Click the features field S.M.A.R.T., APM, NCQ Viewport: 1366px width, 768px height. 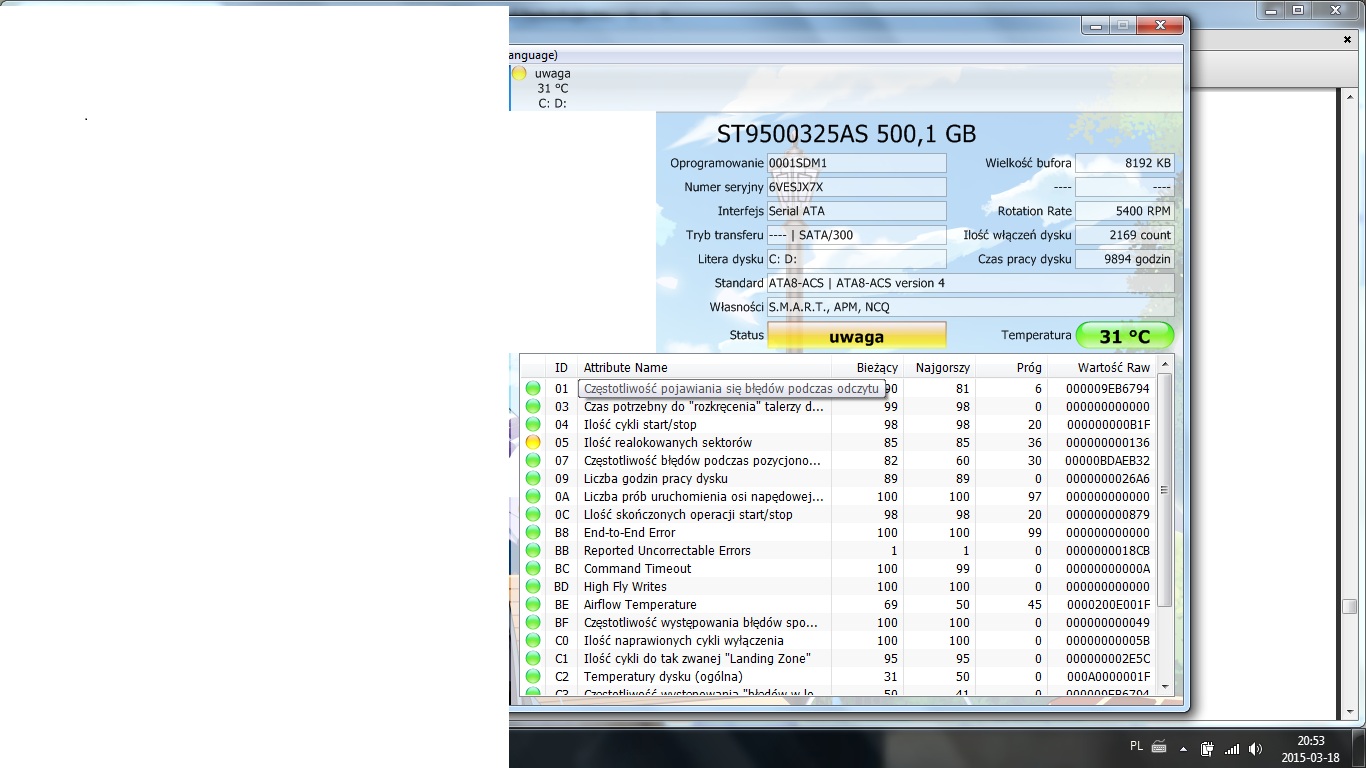pyautogui.click(x=970, y=307)
